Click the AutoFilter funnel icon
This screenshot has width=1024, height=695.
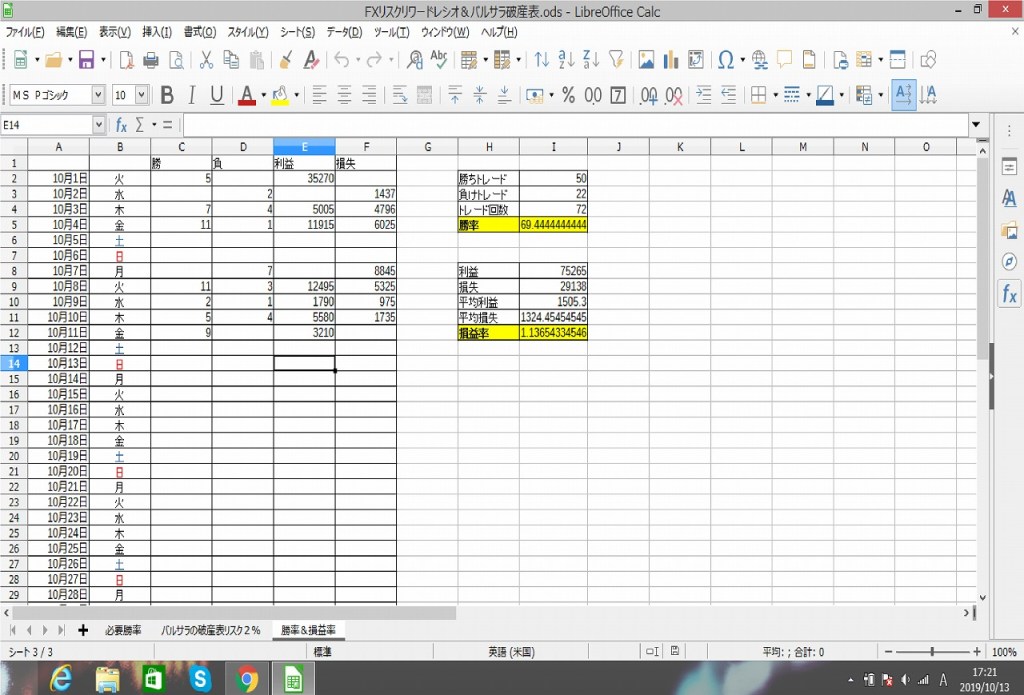tap(617, 60)
